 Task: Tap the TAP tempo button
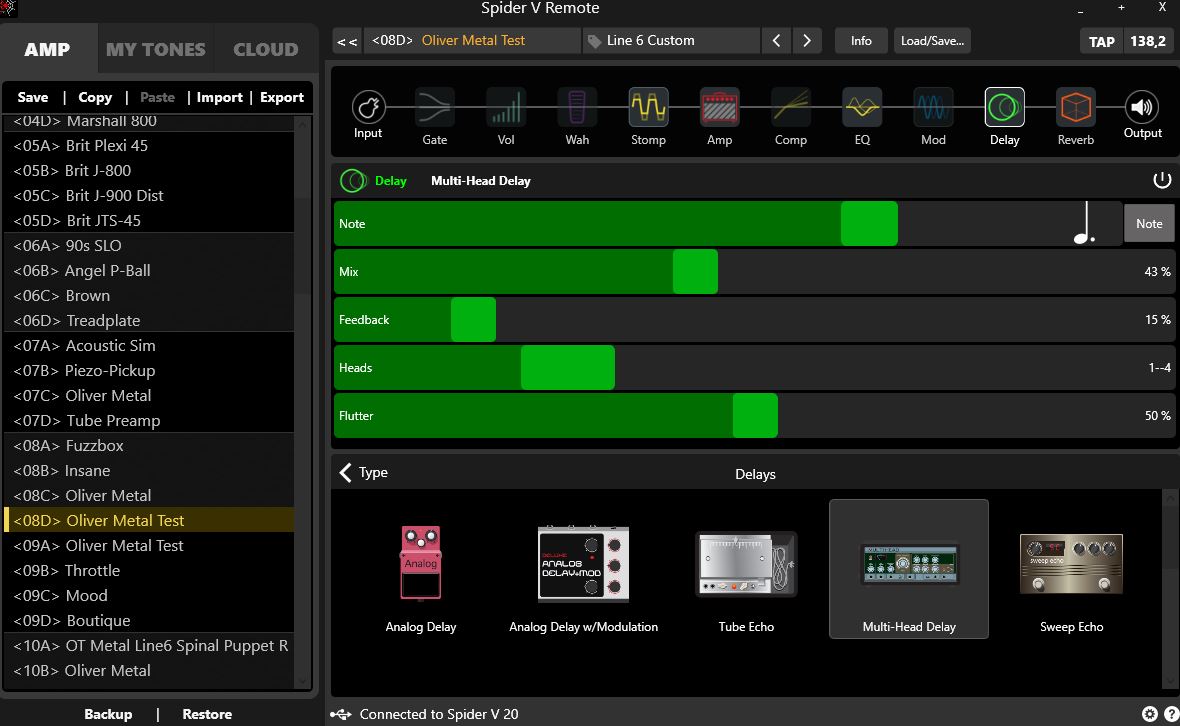click(x=1102, y=41)
